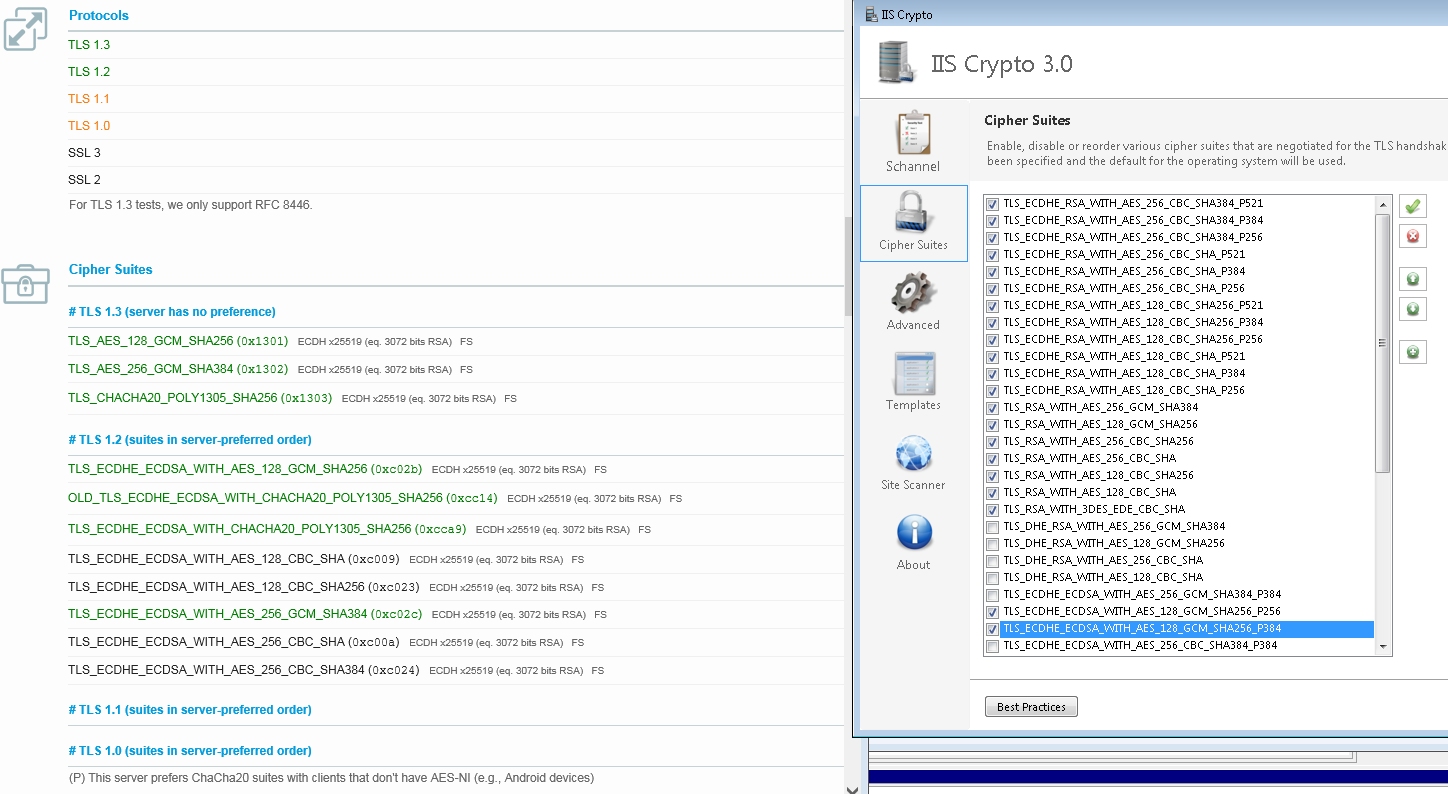Enable TLS_ECDHE_ECDSA_WITH_AES_128_GCM_SHA256_P256 cipher
The width and height of the screenshot is (1448, 794).
coord(991,611)
